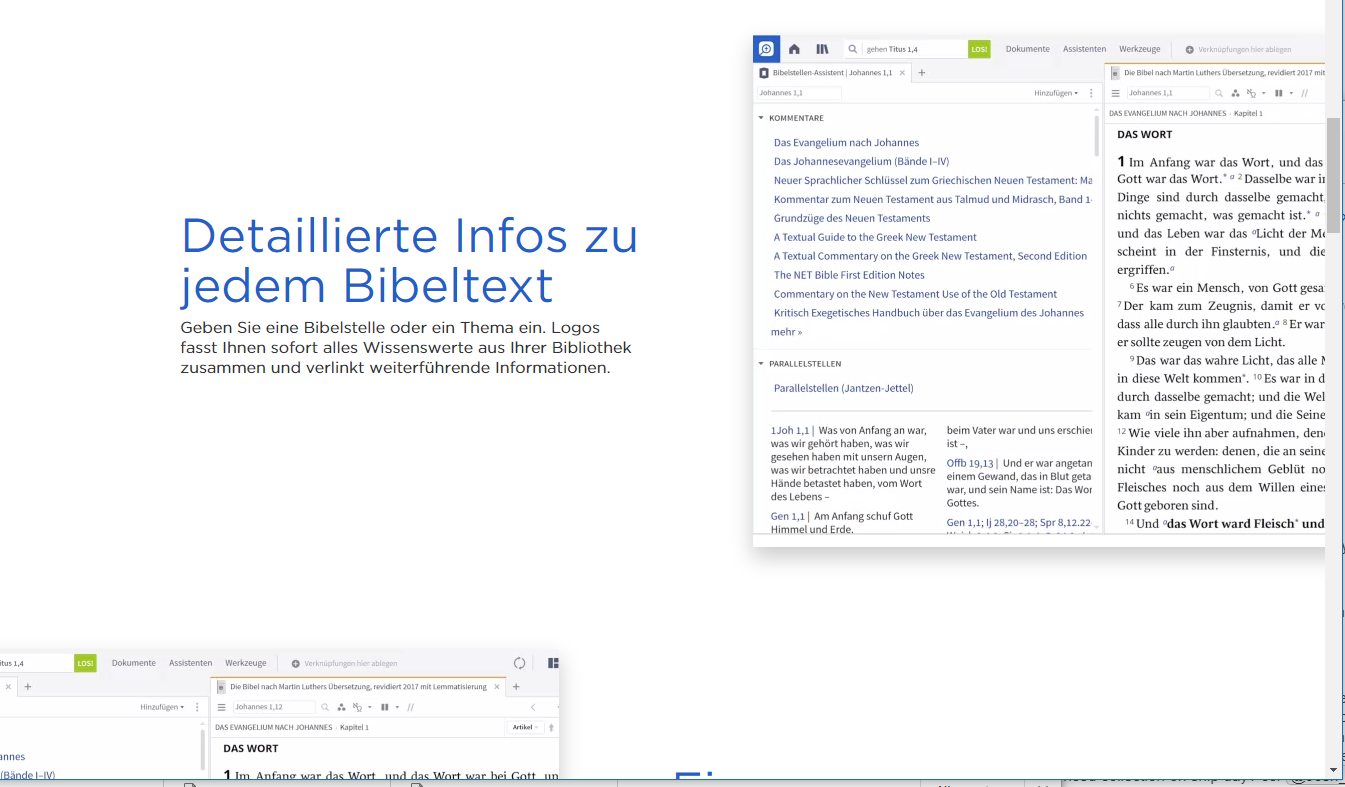The height and width of the screenshot is (787, 1345).
Task: Click the '1Joh 1,1' verse reference
Action: pos(790,431)
